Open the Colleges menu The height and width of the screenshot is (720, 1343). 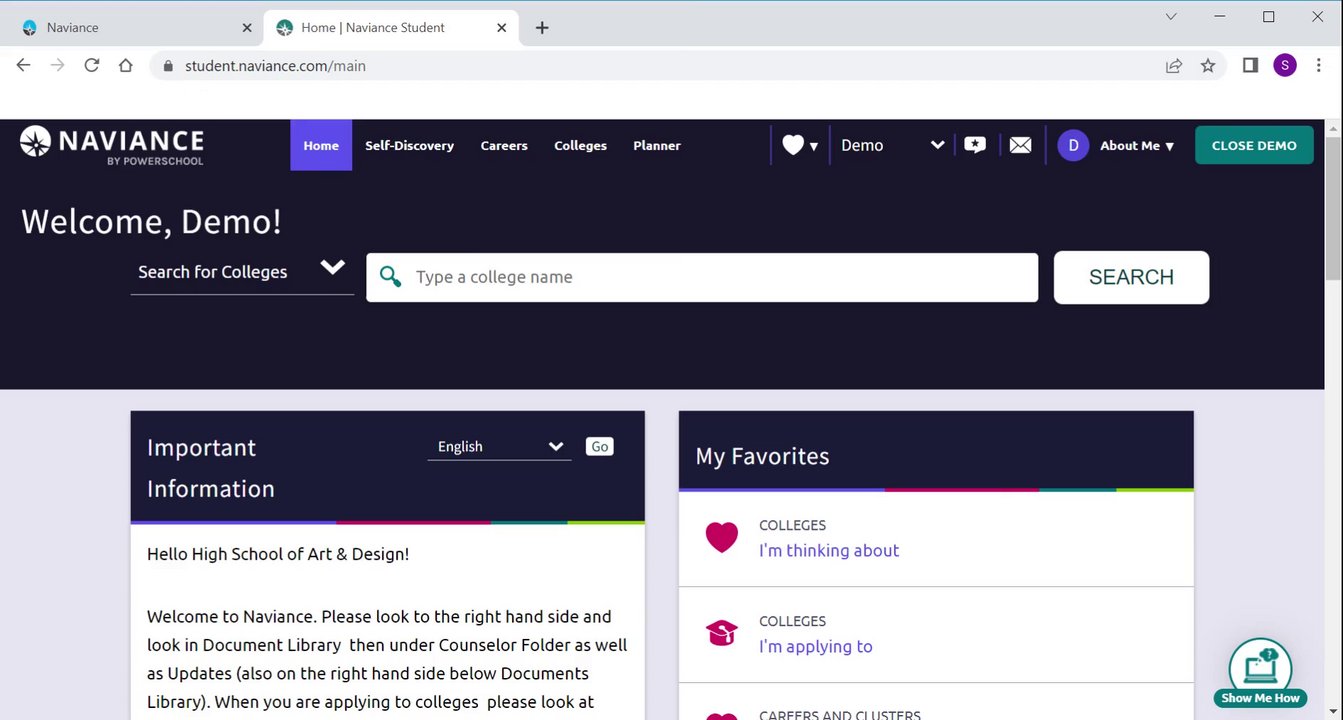(580, 146)
